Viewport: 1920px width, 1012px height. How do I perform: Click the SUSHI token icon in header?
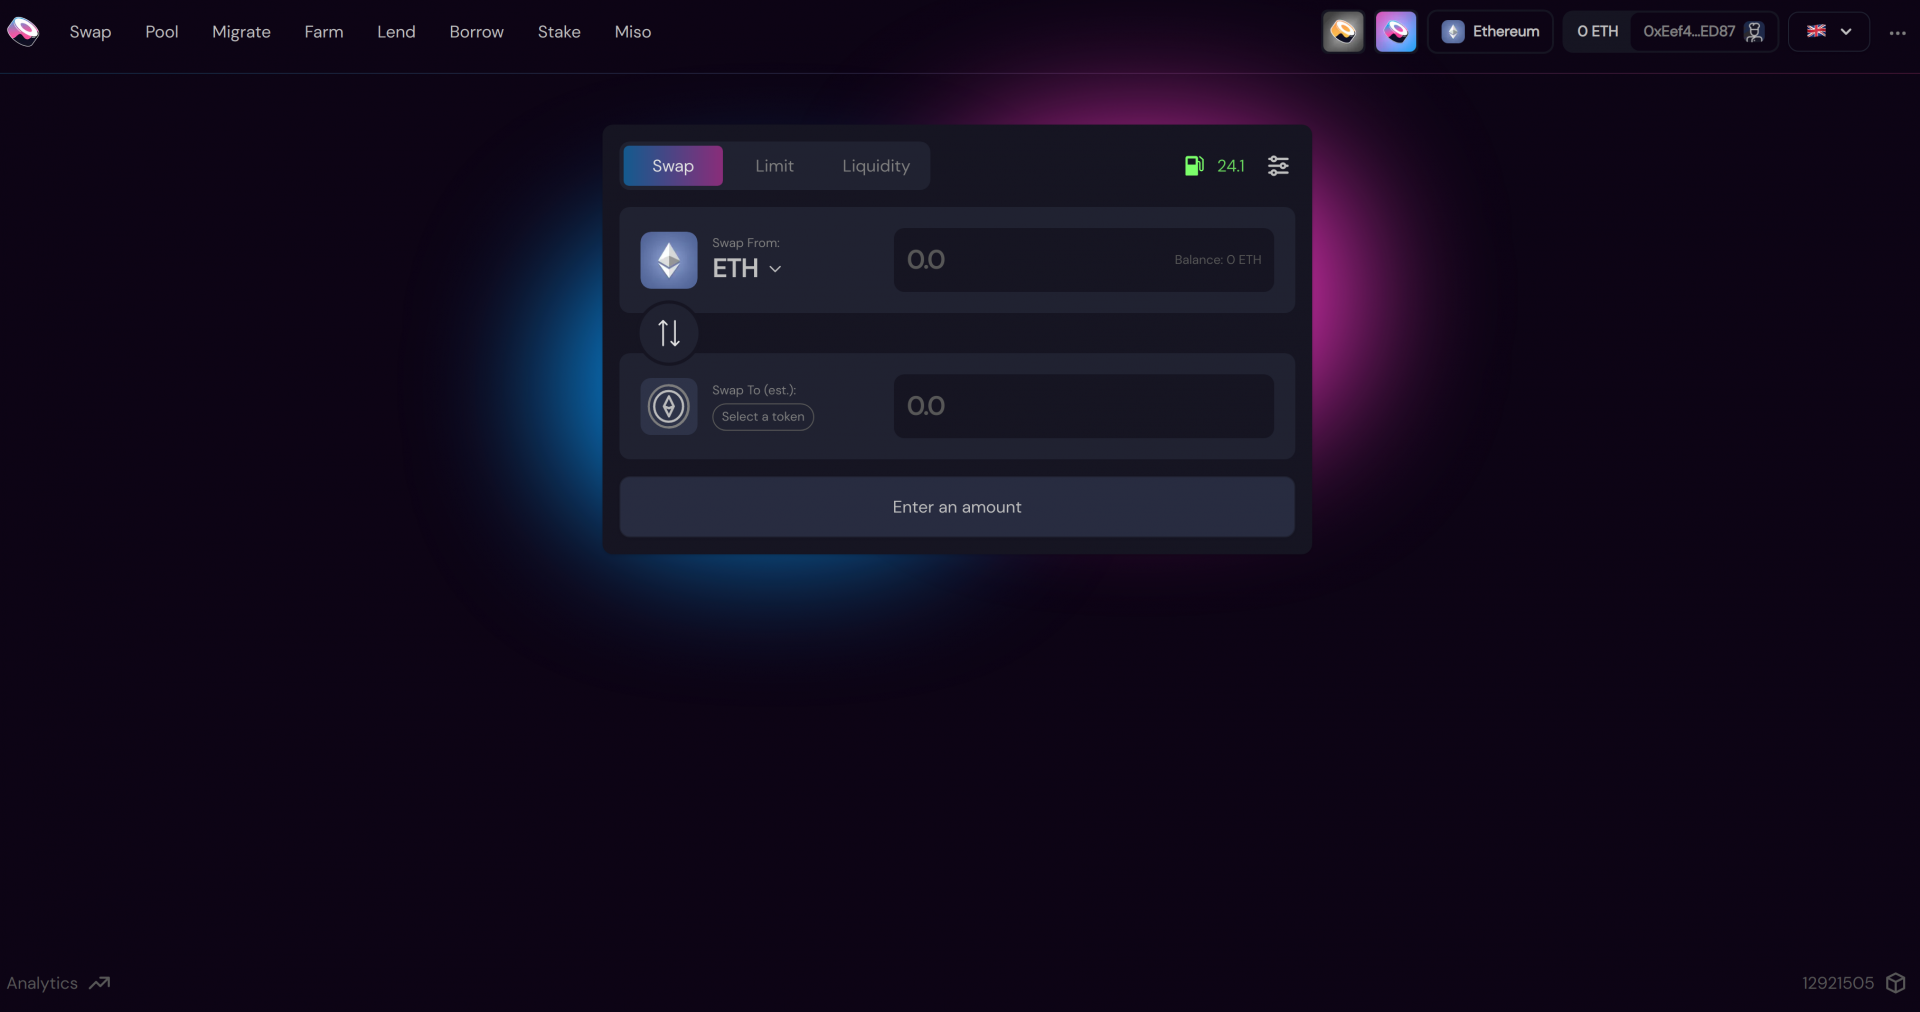1396,32
